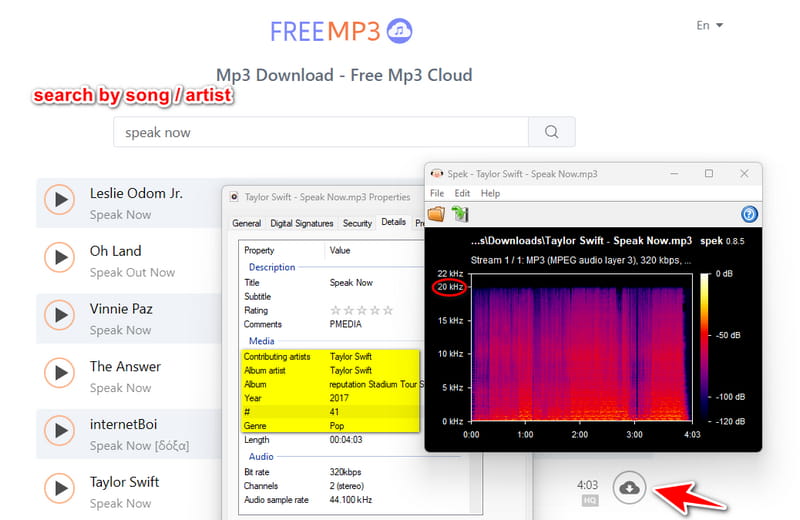Switch to the Digital Signatures tab
800x520 pixels.
click(x=302, y=223)
